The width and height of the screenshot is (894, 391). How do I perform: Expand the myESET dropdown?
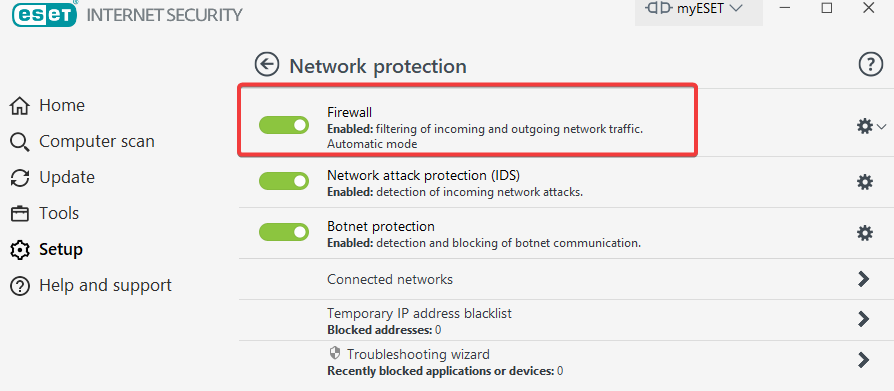point(698,9)
